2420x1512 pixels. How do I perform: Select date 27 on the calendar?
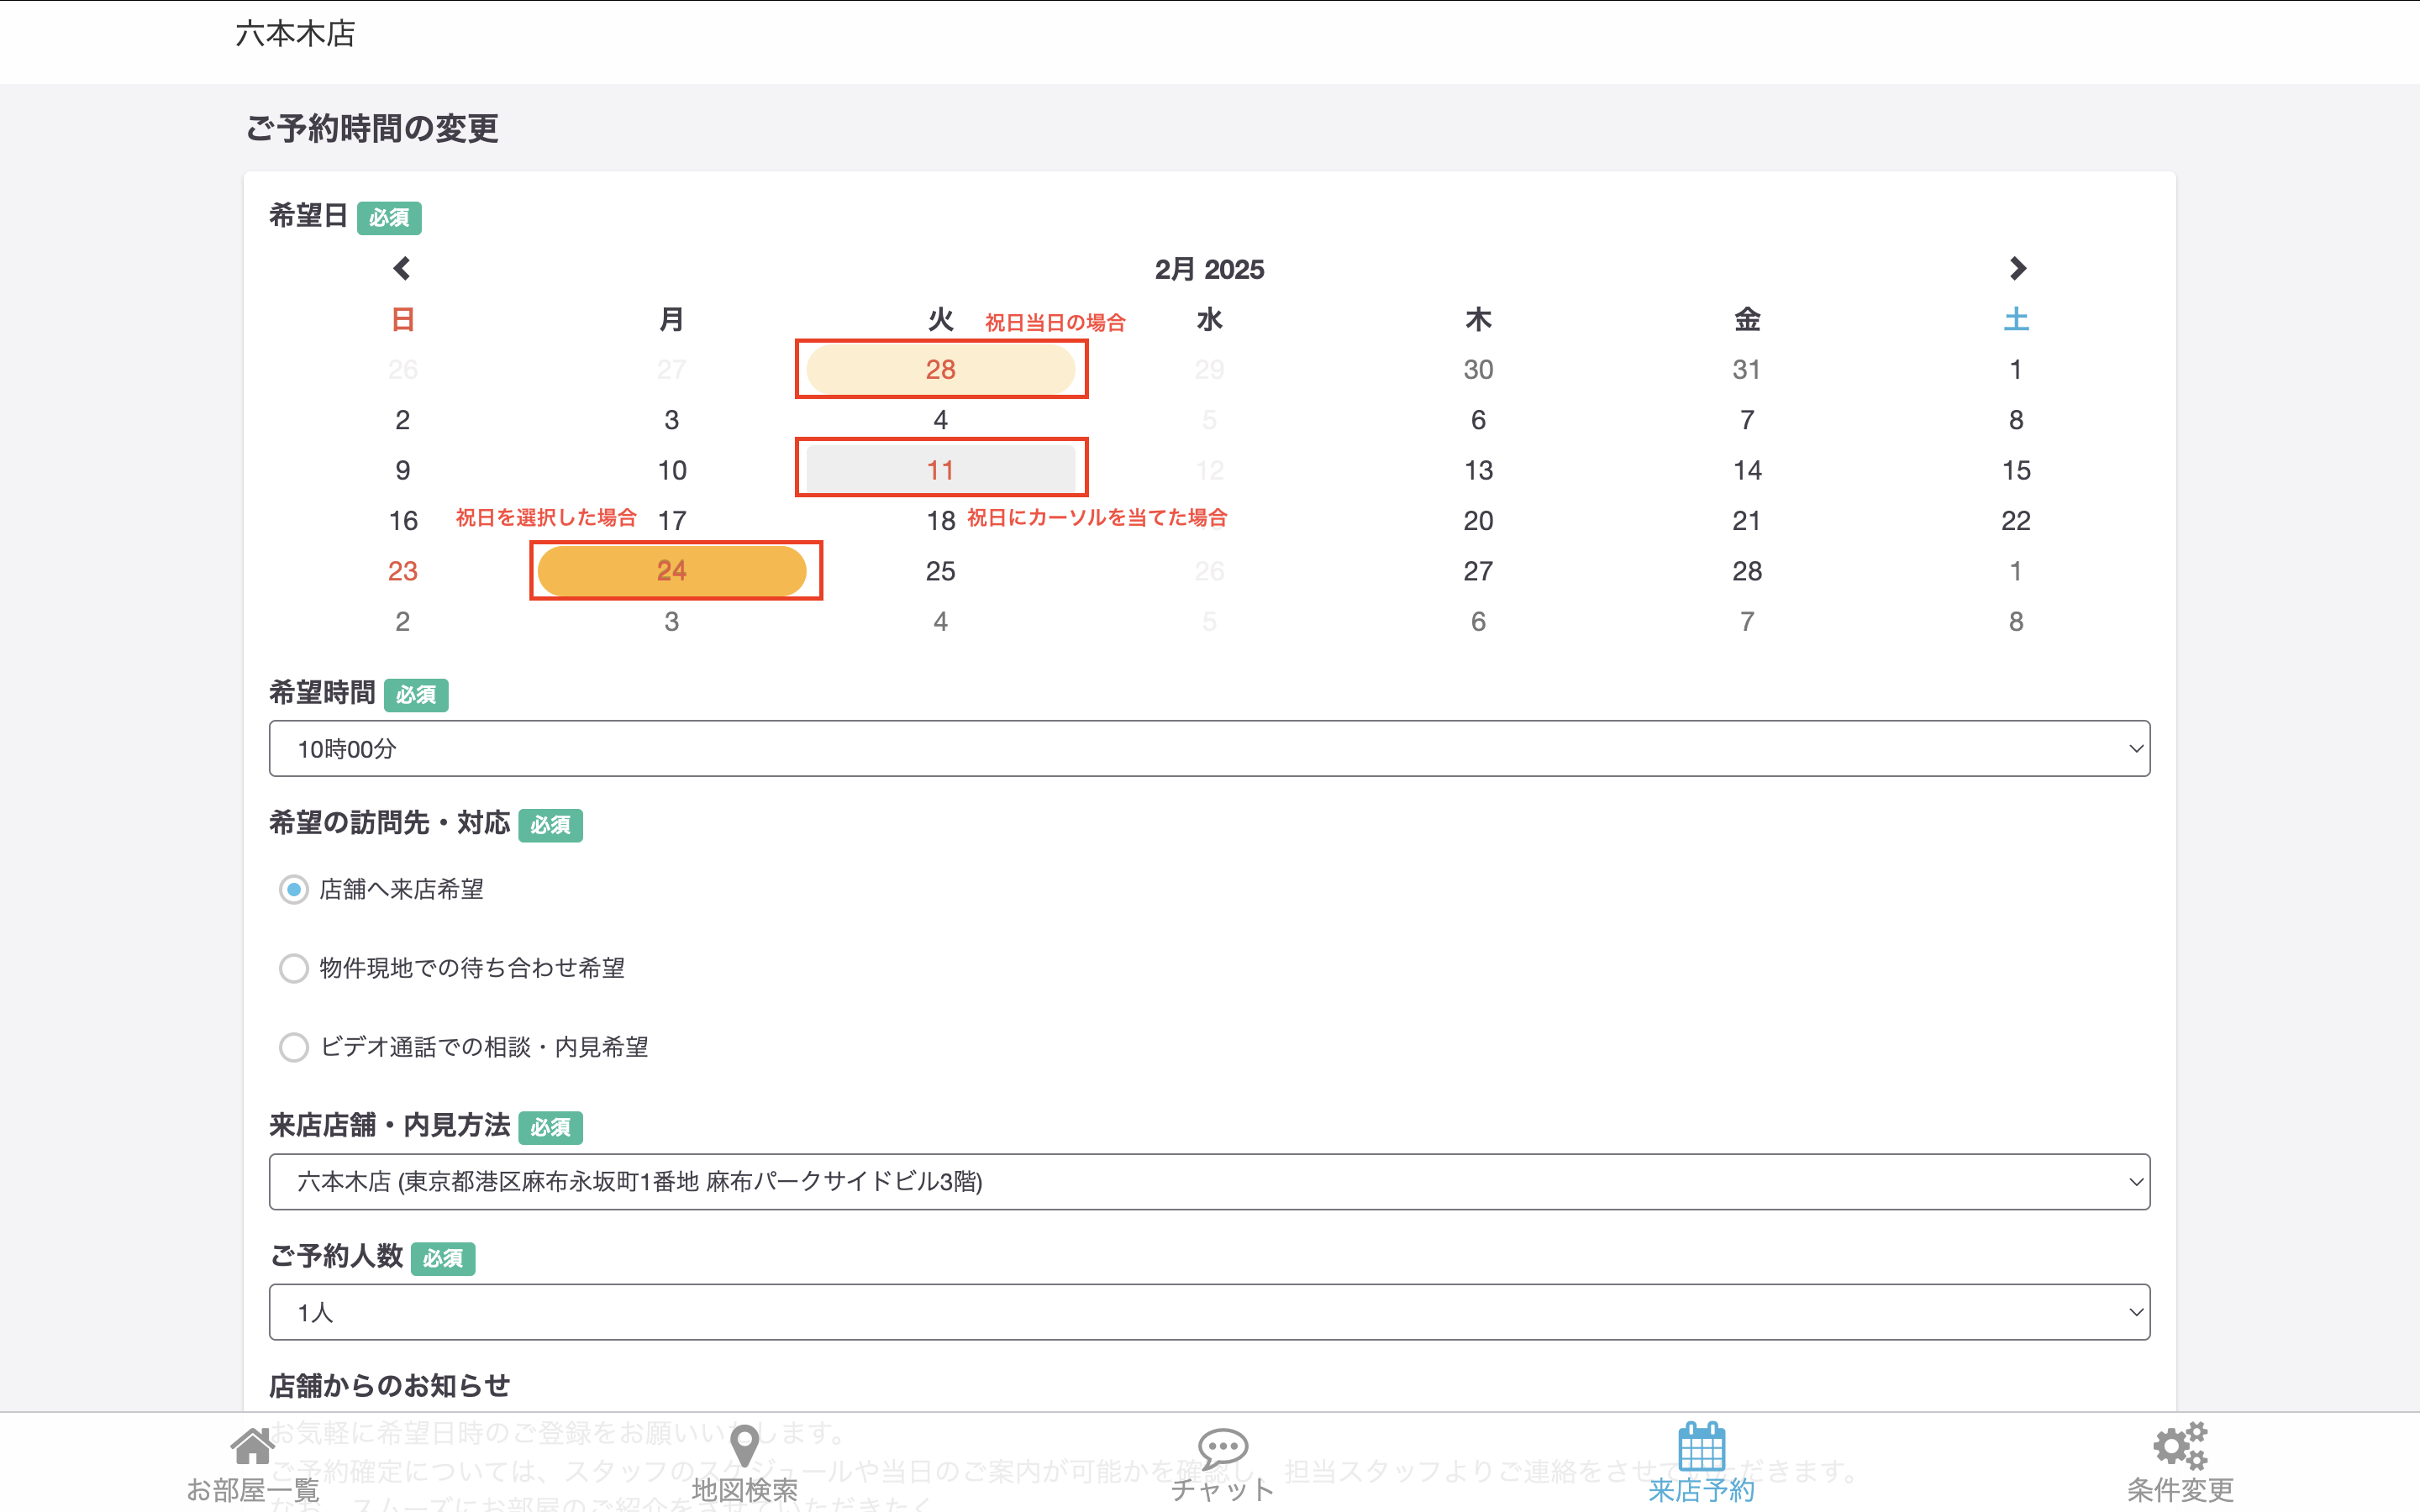[1478, 571]
